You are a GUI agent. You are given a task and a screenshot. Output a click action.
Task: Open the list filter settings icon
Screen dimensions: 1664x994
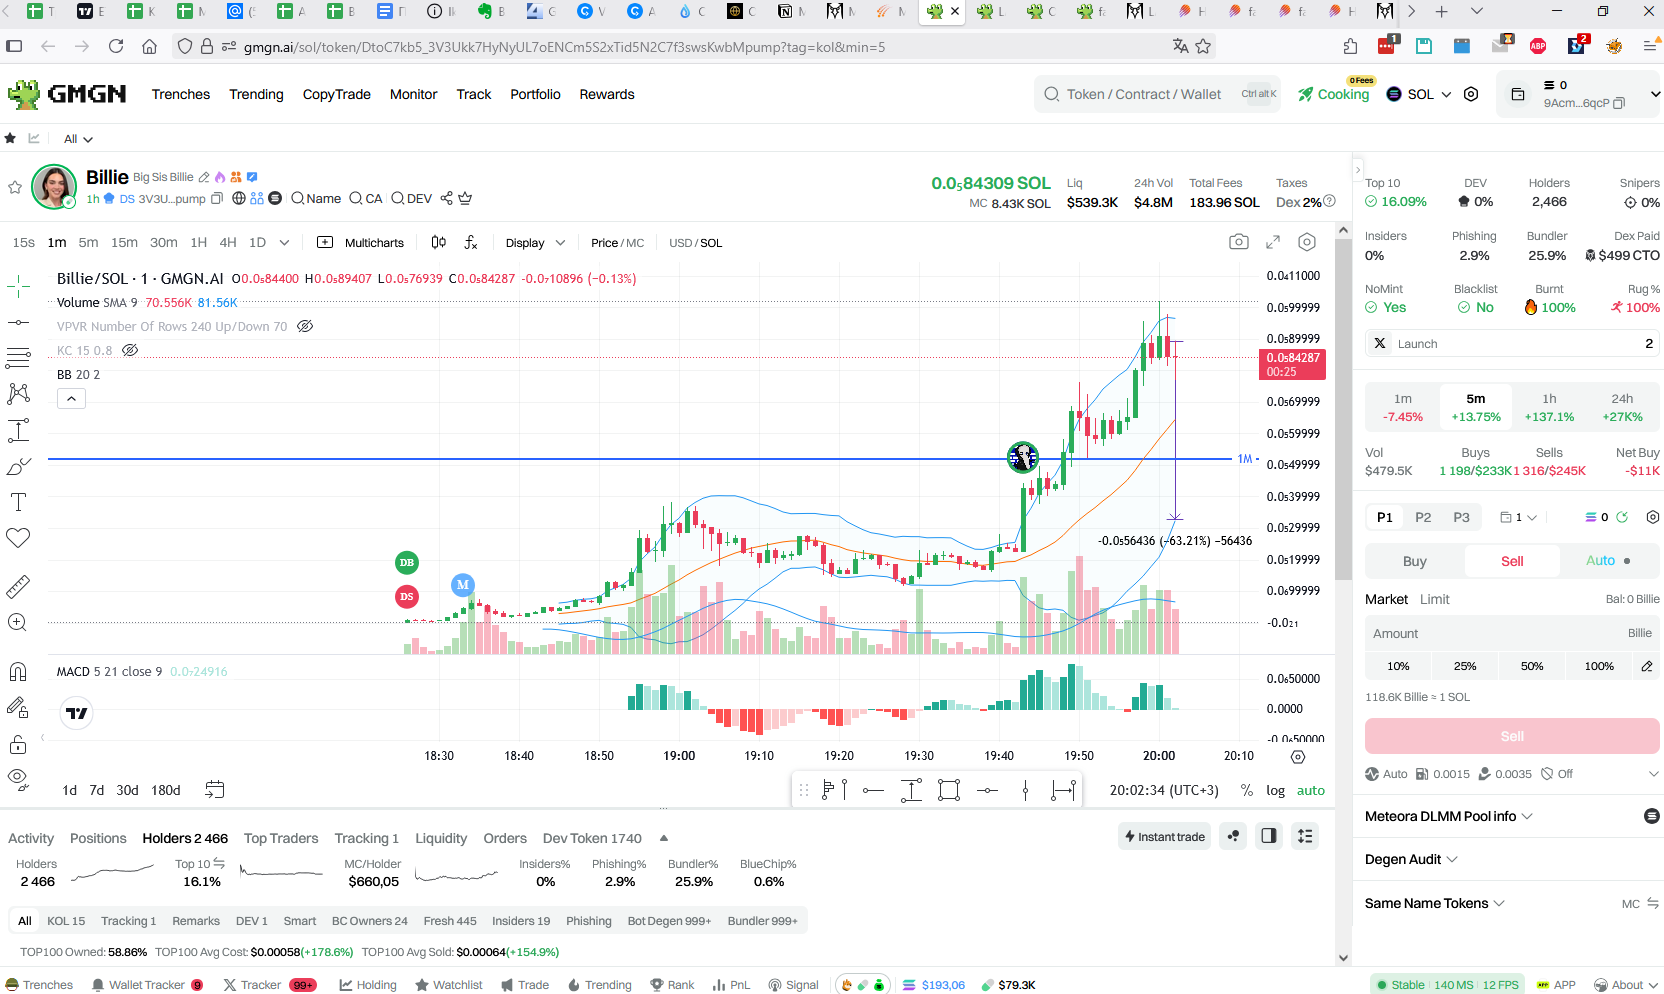click(1305, 836)
